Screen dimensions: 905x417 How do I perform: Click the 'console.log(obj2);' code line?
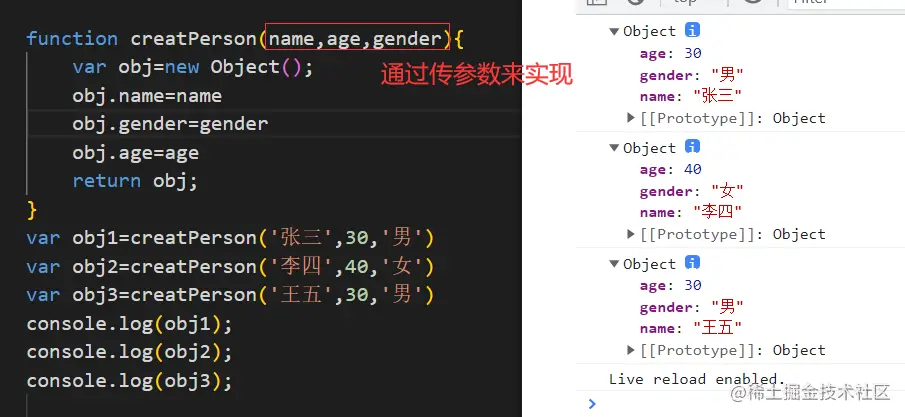tap(129, 352)
